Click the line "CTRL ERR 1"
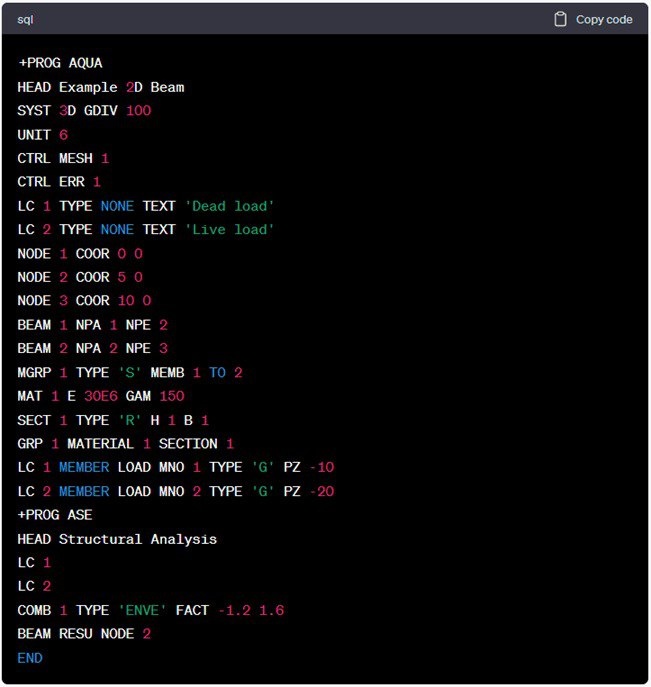 [59, 182]
